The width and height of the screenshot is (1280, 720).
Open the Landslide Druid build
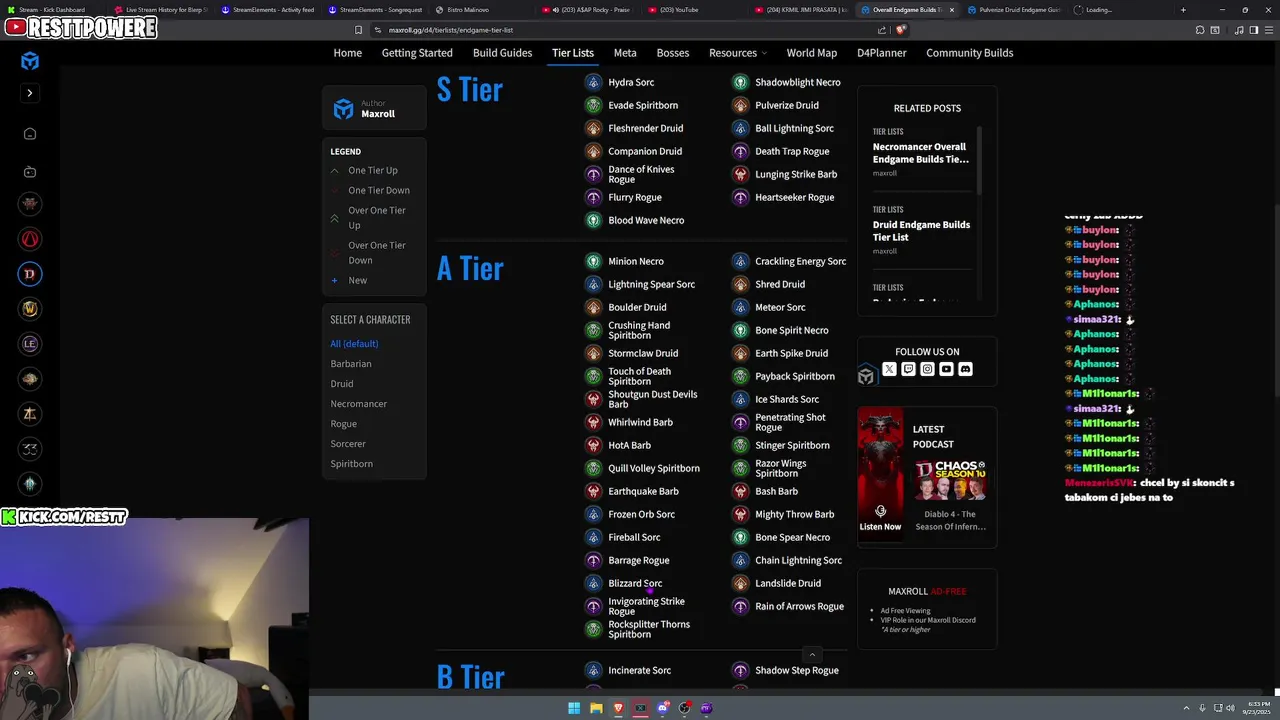coord(788,583)
